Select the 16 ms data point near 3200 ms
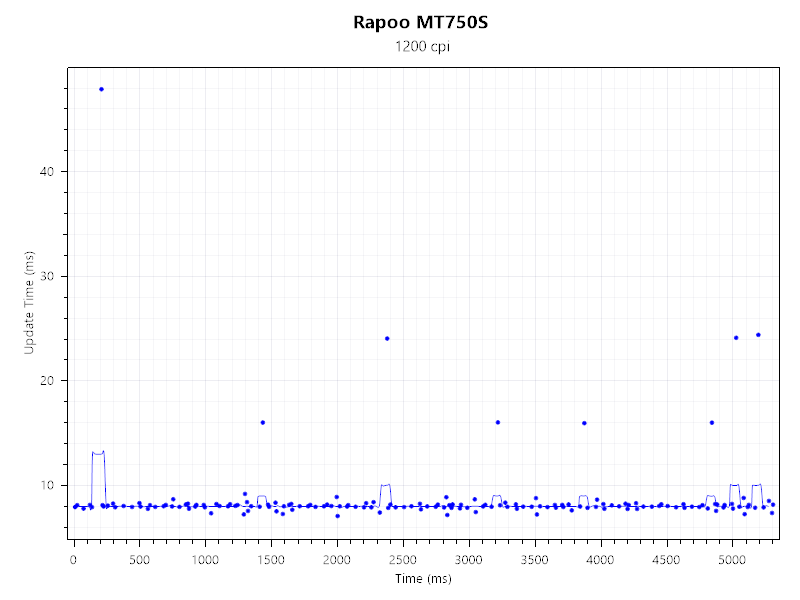The image size is (800, 600). (498, 422)
